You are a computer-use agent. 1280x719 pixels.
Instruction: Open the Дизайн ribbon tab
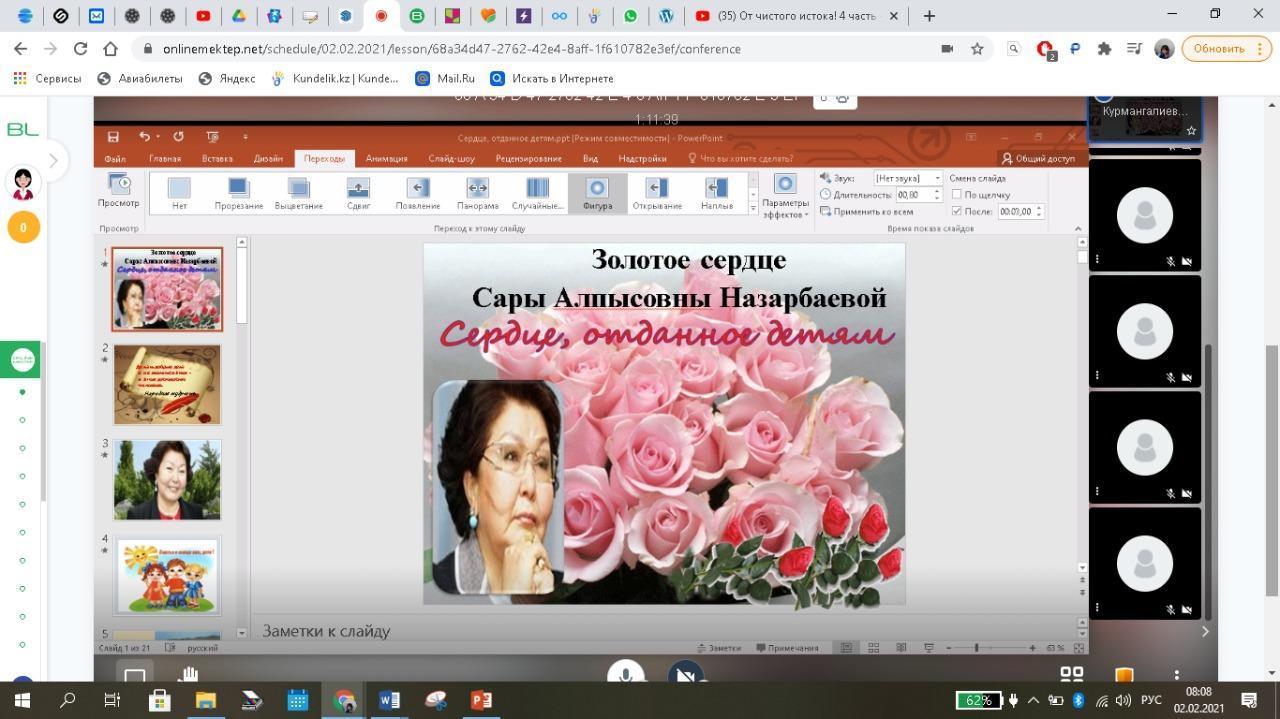(267, 158)
